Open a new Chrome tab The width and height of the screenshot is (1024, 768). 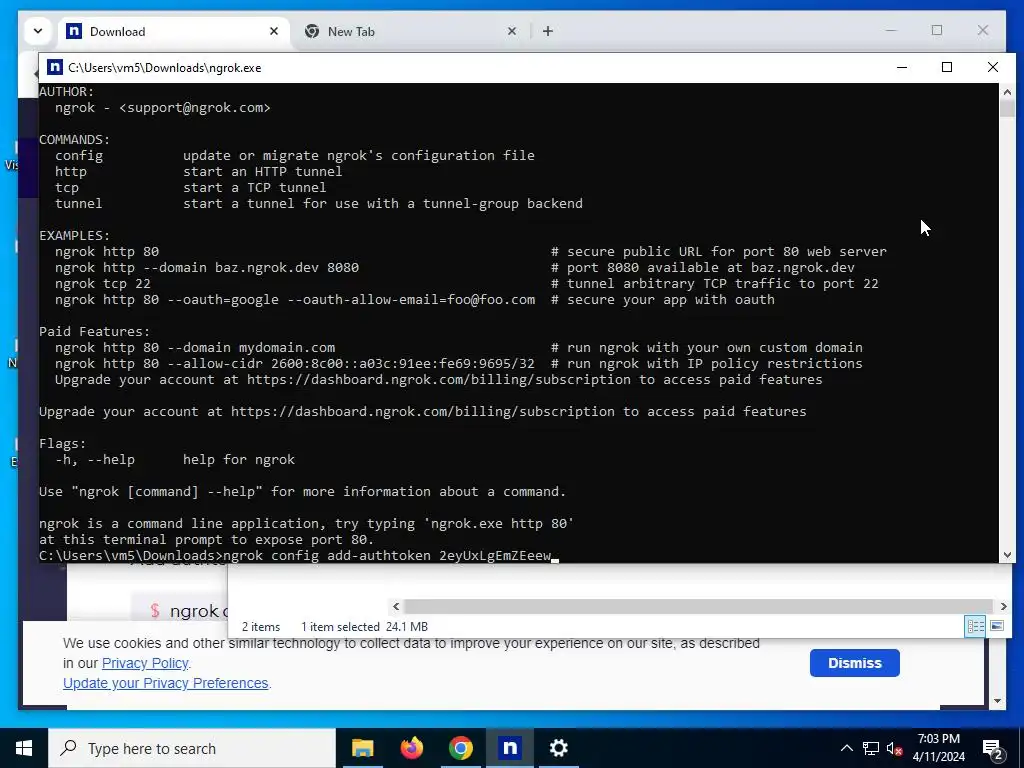548,31
